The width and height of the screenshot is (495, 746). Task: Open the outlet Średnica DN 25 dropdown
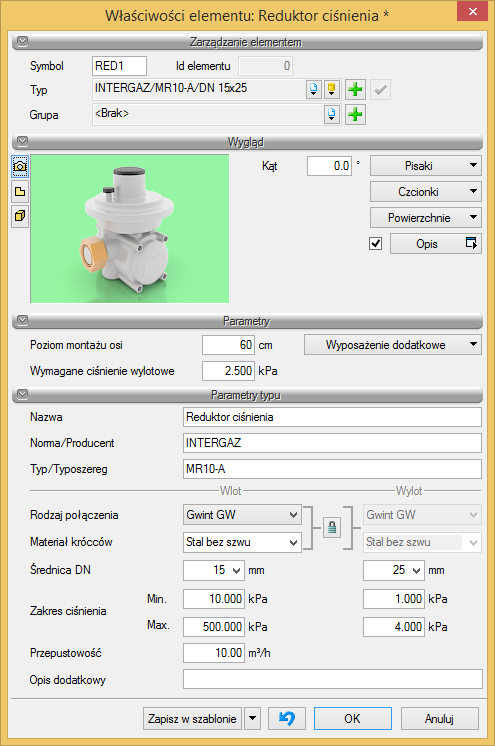coord(394,570)
